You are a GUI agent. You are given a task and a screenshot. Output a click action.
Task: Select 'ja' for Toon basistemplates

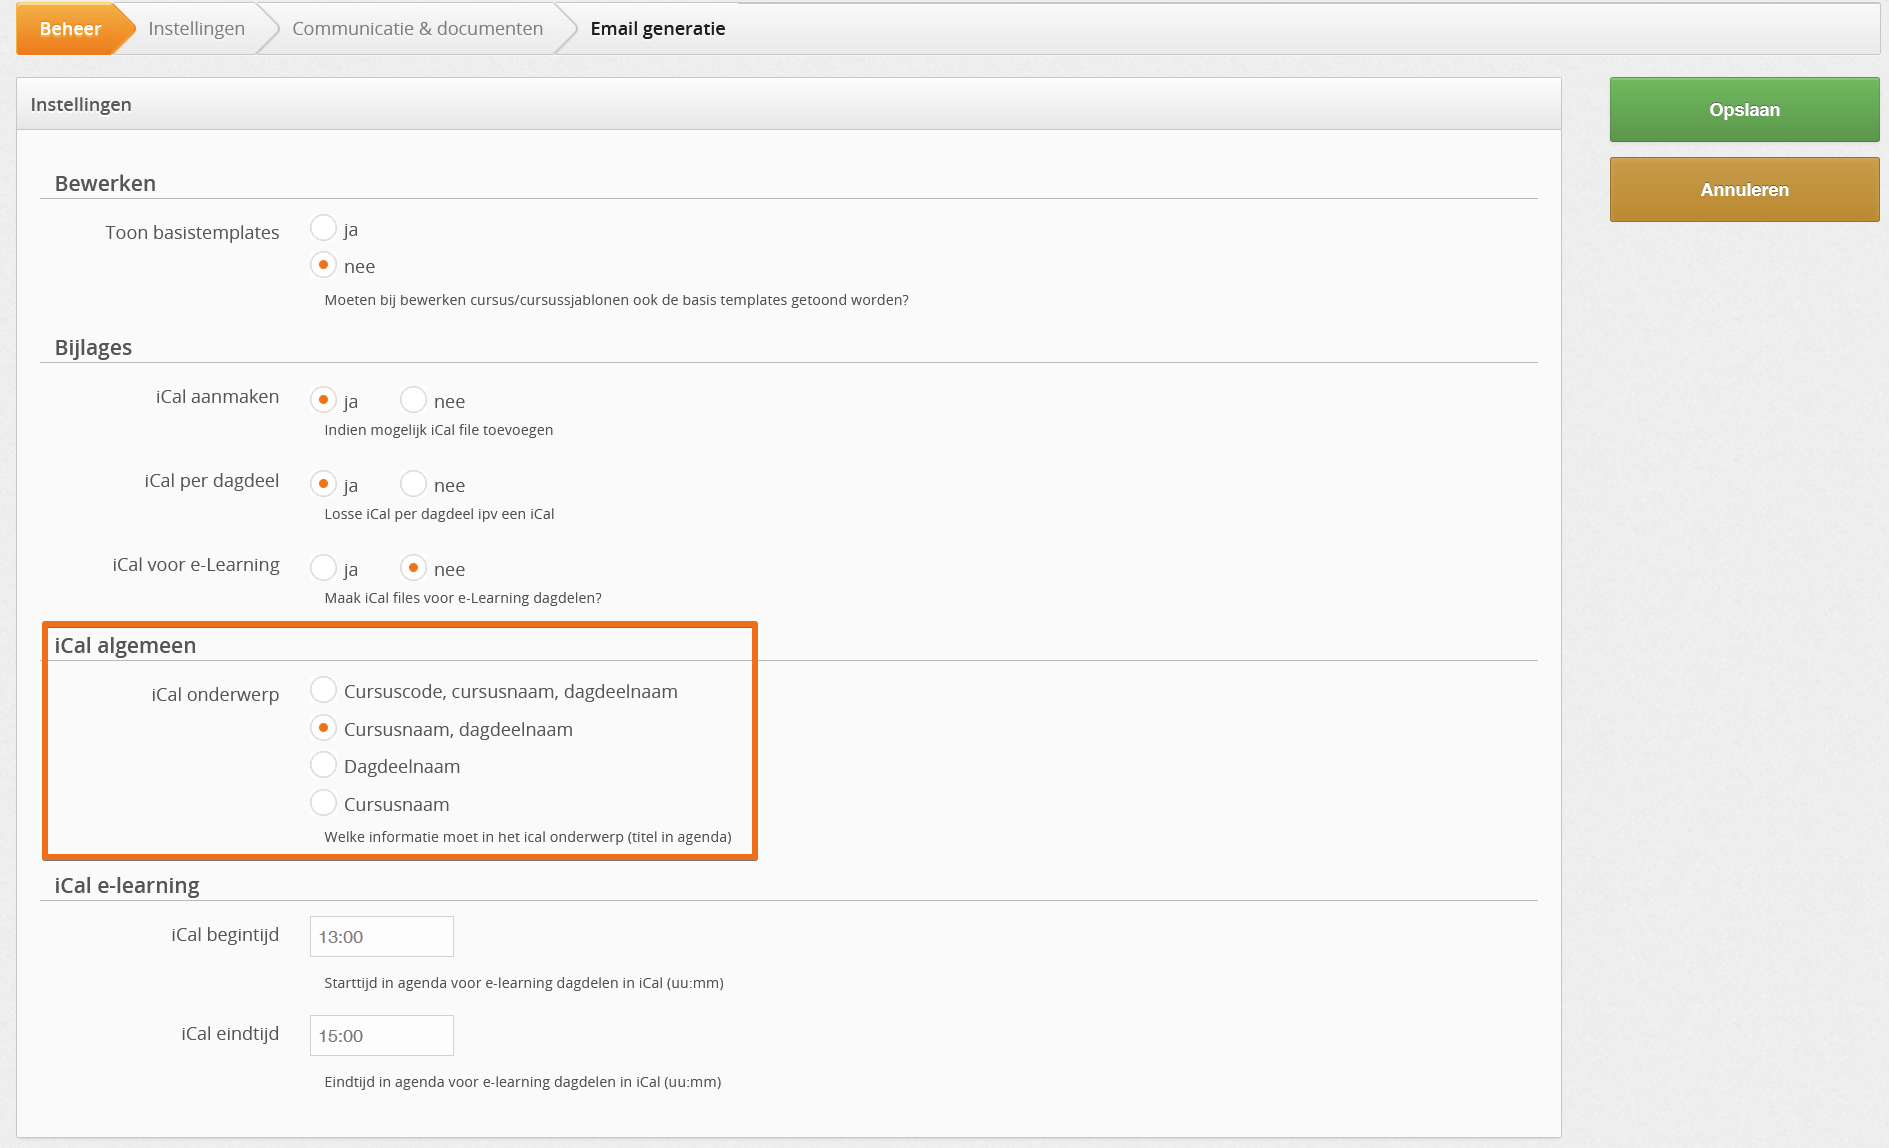click(323, 228)
